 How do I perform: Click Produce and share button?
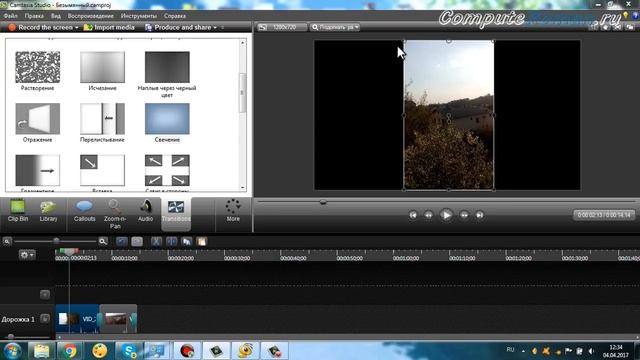pos(178,27)
